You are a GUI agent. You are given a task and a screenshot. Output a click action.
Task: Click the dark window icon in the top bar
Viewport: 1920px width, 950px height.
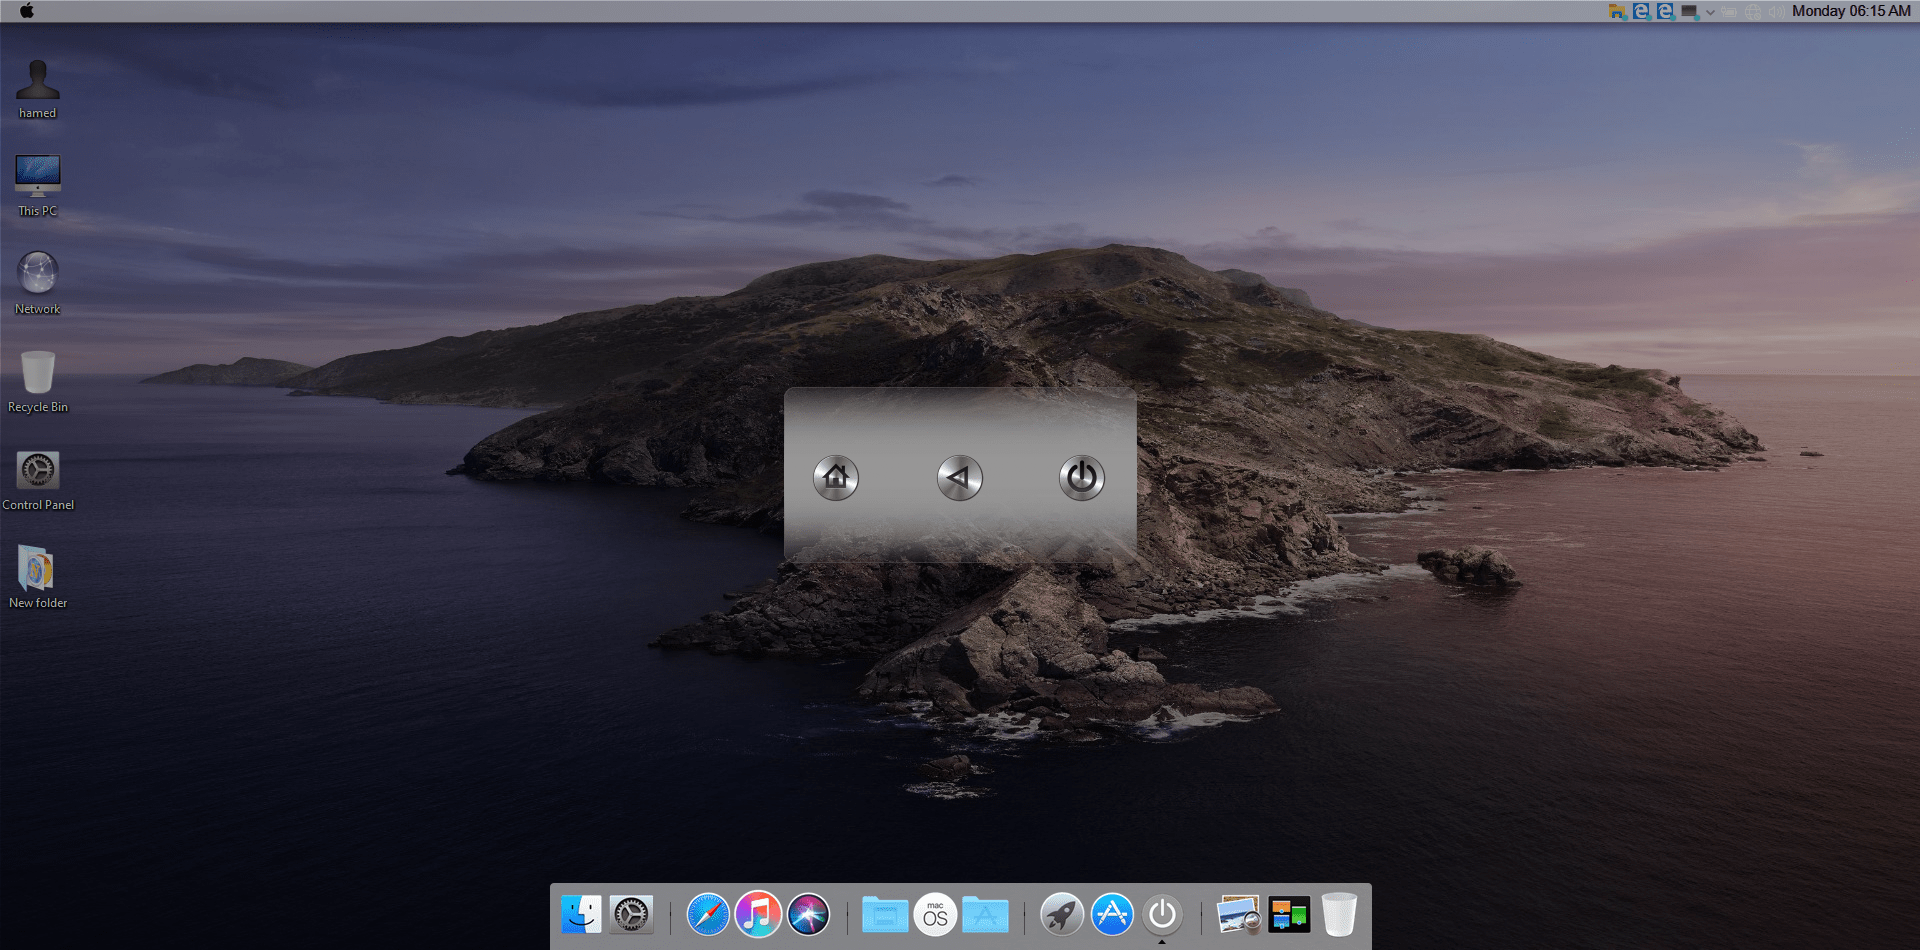point(1689,11)
